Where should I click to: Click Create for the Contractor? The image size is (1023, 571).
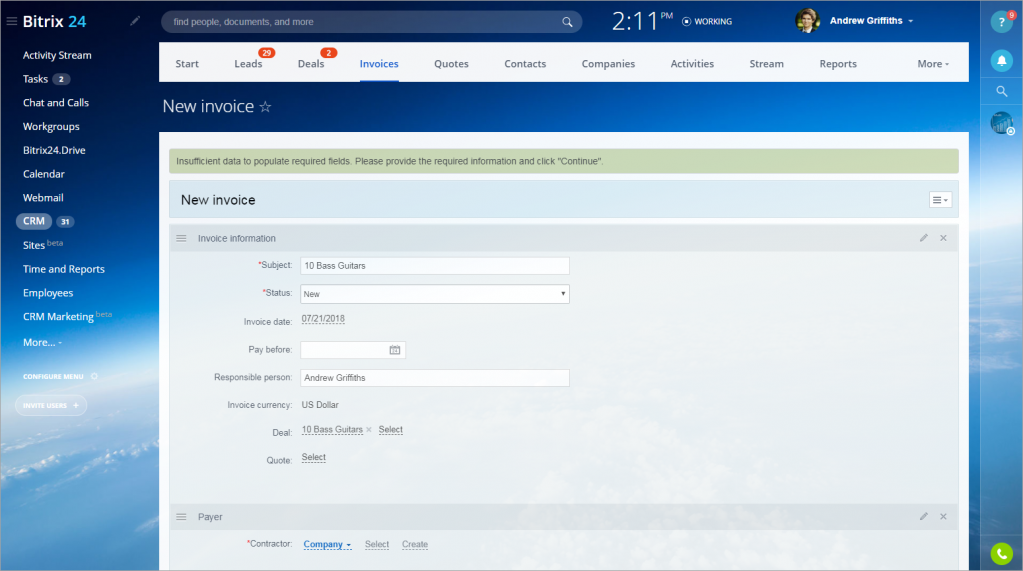tap(415, 544)
